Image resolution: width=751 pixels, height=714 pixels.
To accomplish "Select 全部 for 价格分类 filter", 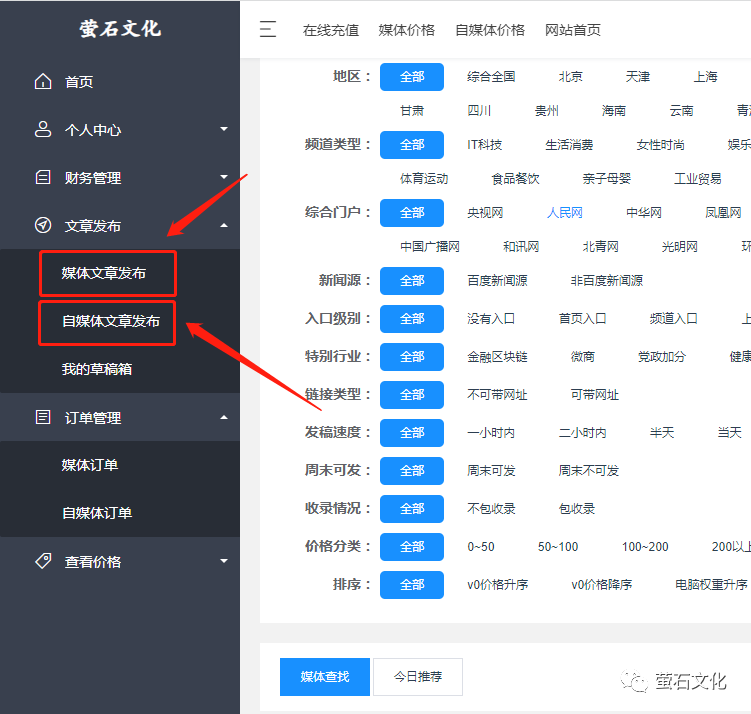I will [x=412, y=546].
